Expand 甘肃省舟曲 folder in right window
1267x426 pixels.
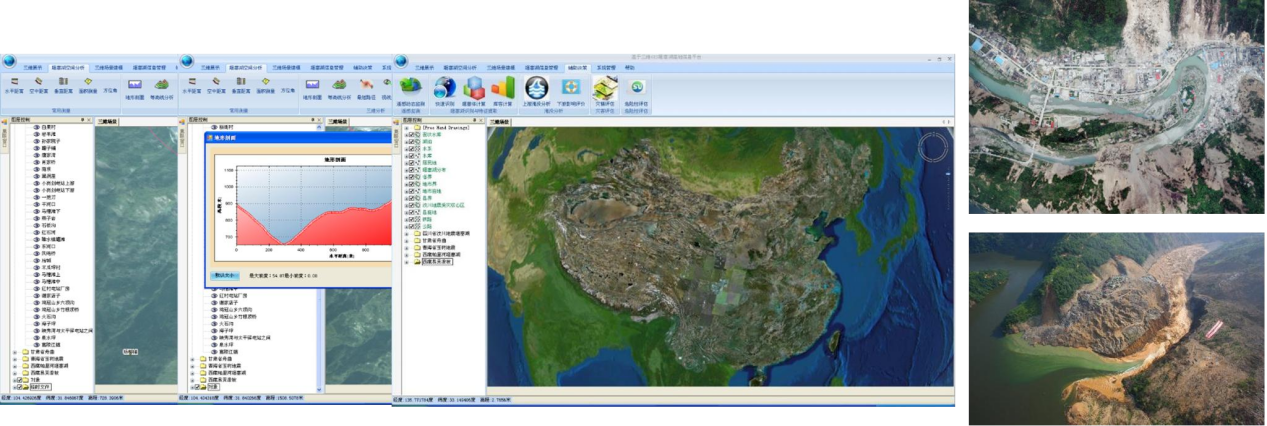click(406, 240)
